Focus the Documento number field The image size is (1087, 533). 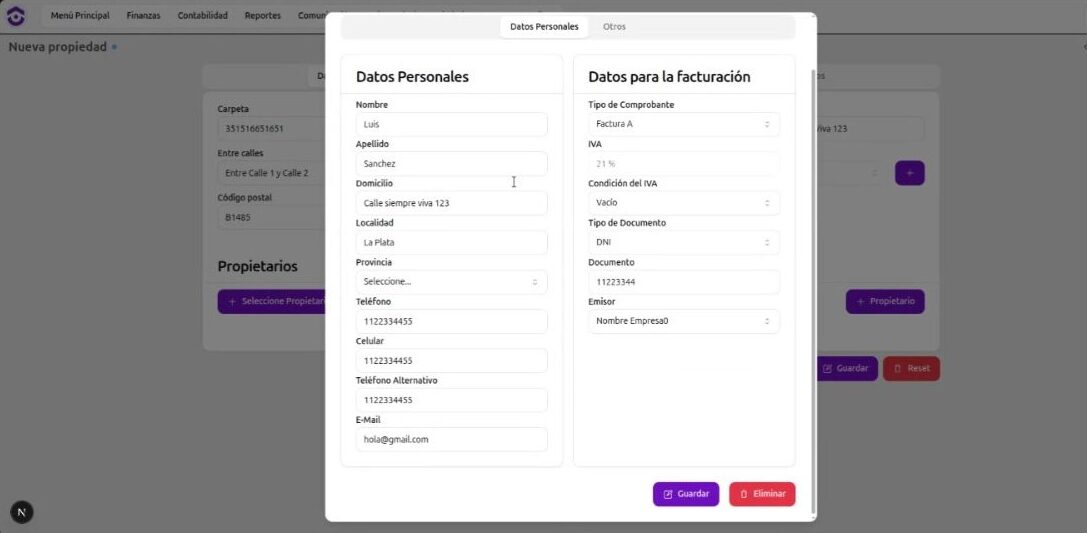pos(683,282)
